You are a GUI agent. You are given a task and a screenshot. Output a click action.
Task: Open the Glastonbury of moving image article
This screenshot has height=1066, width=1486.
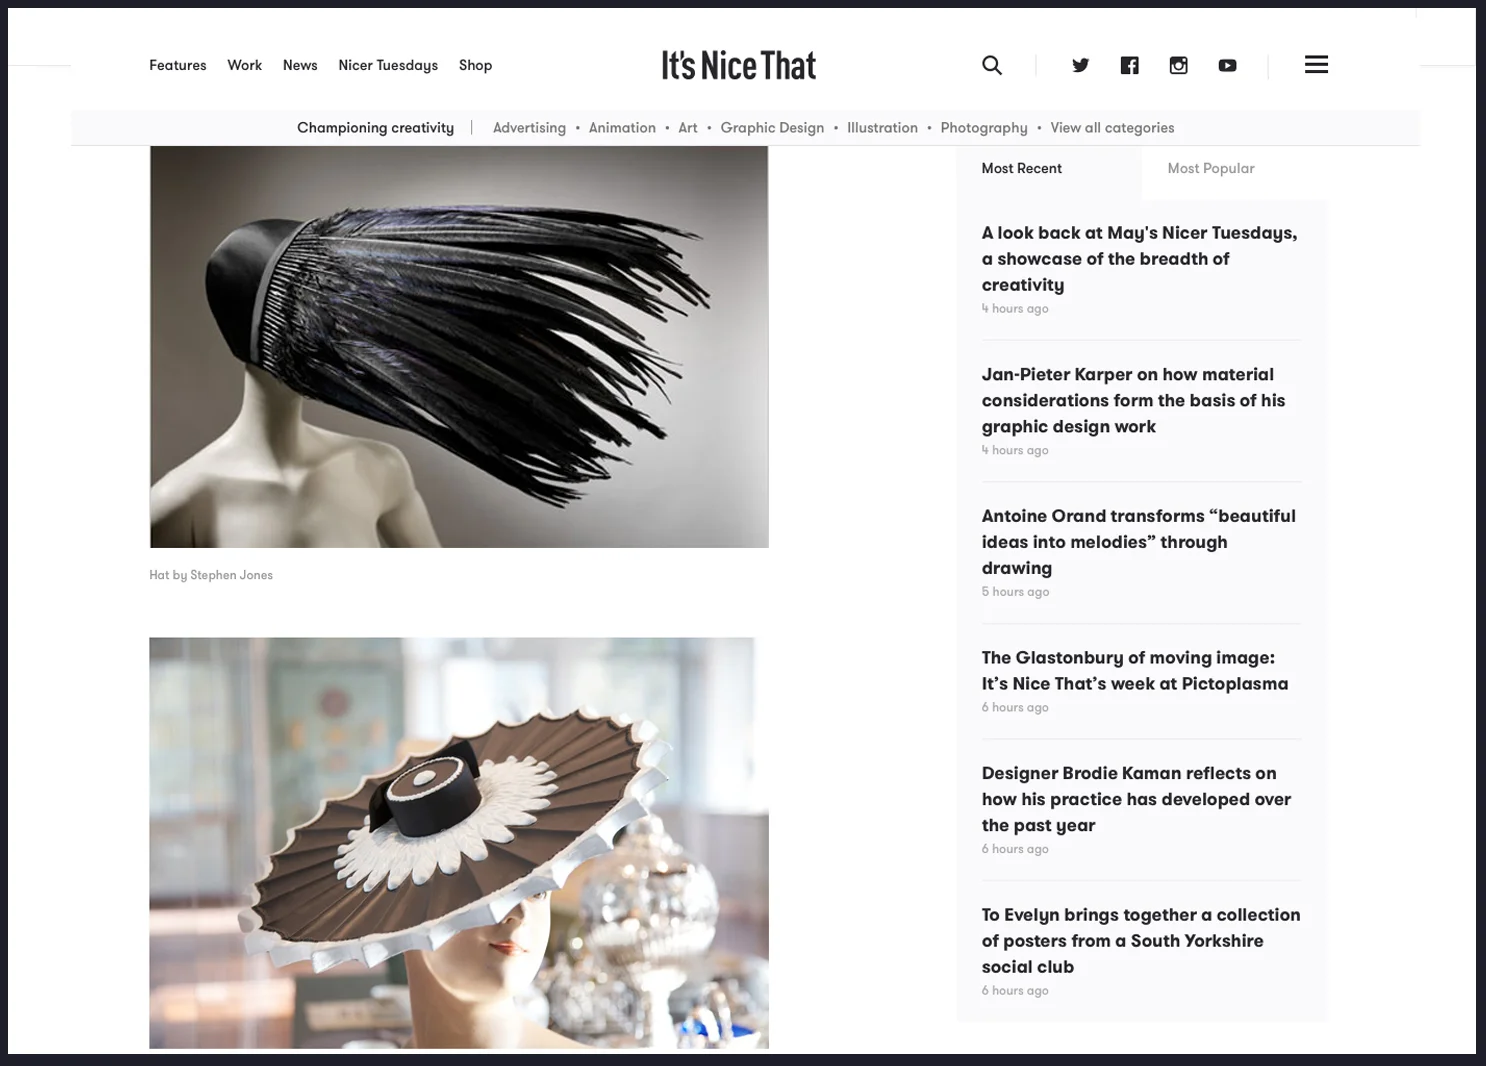[1135, 671]
